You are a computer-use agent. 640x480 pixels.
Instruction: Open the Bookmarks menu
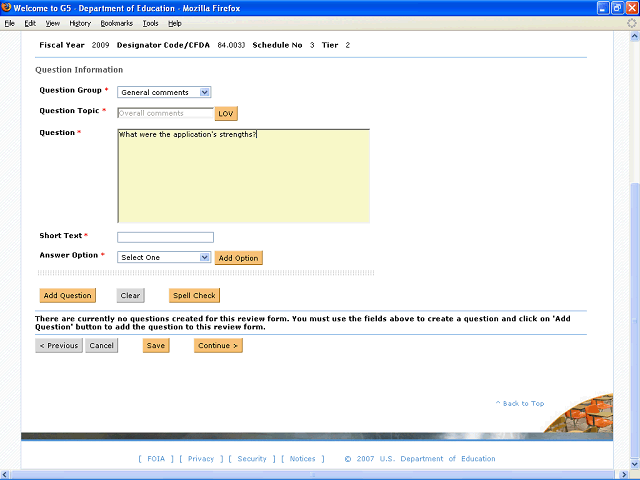point(117,24)
